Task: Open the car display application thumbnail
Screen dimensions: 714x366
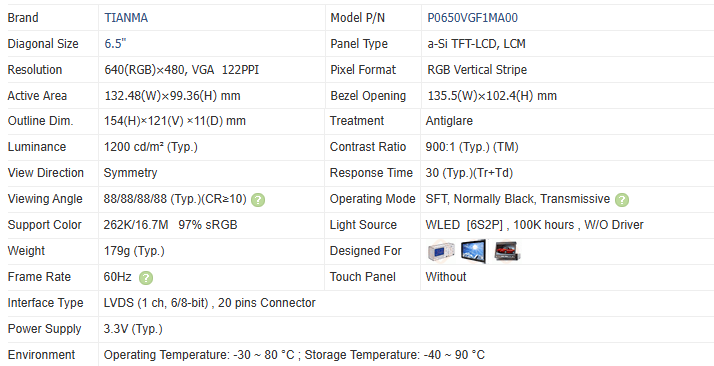Action: pos(507,251)
